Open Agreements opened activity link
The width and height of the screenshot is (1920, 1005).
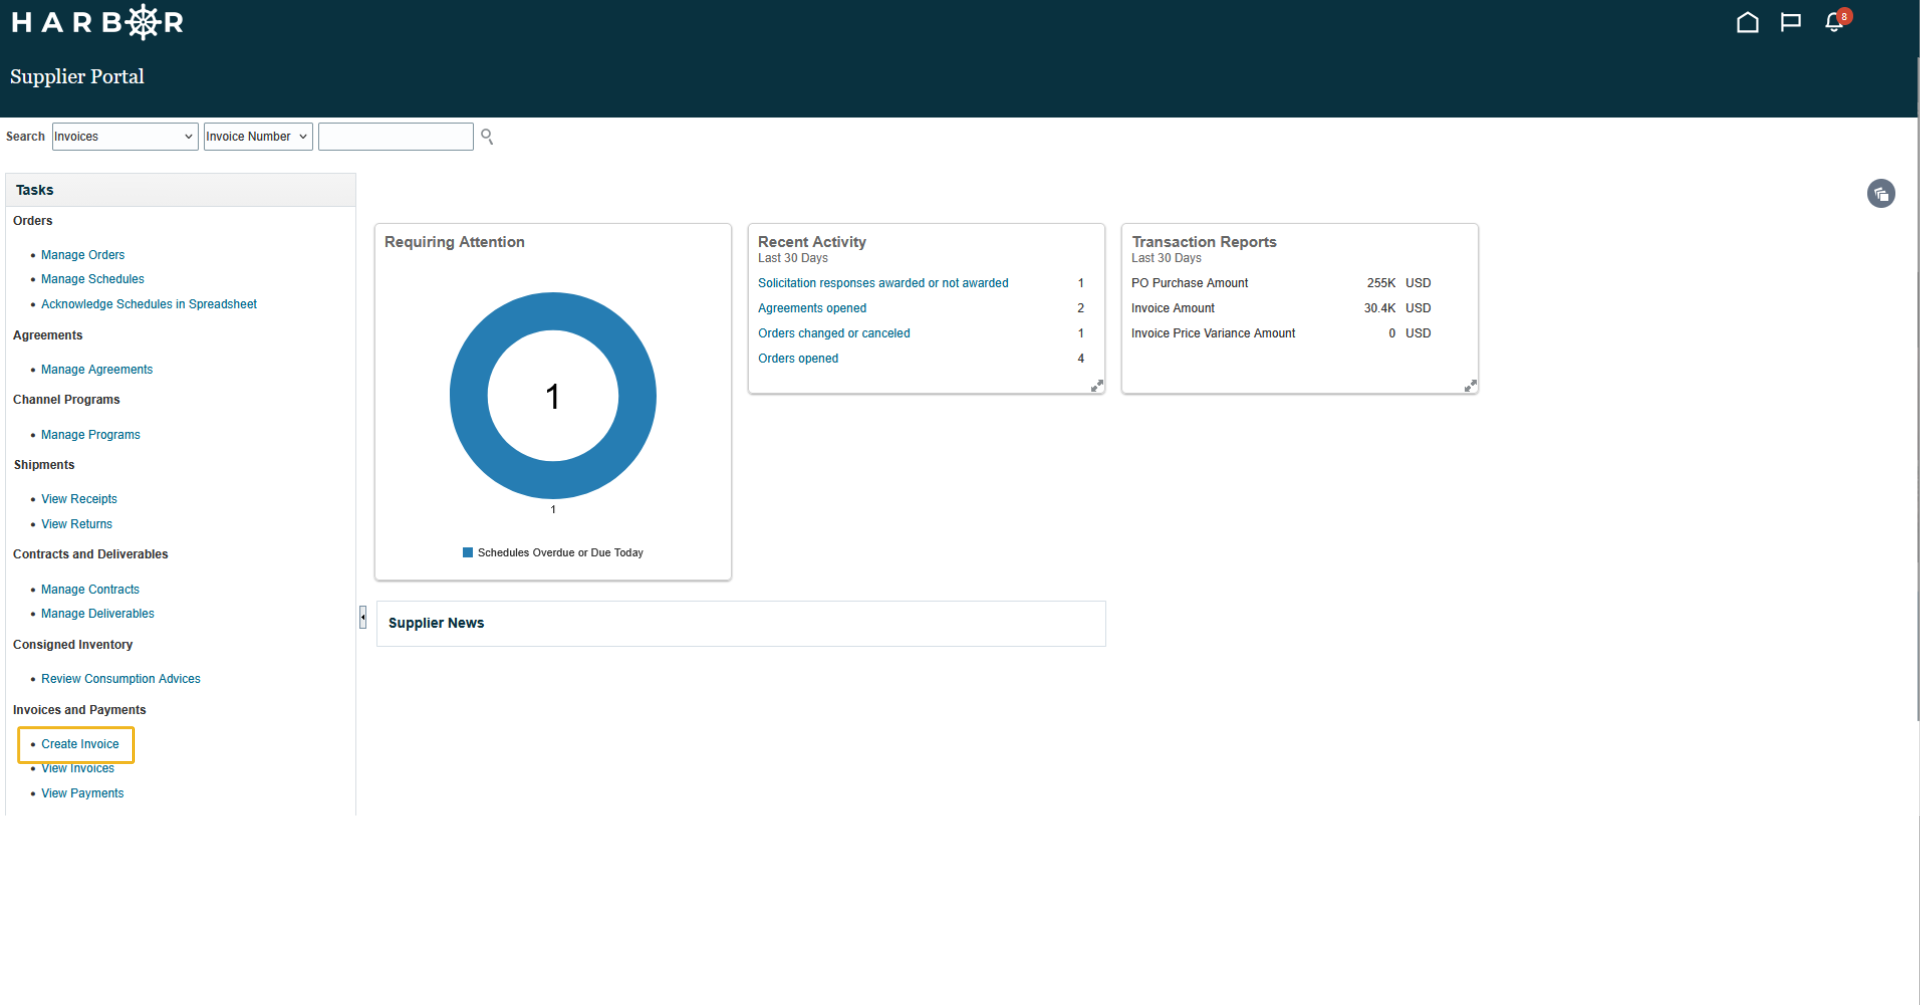click(812, 308)
